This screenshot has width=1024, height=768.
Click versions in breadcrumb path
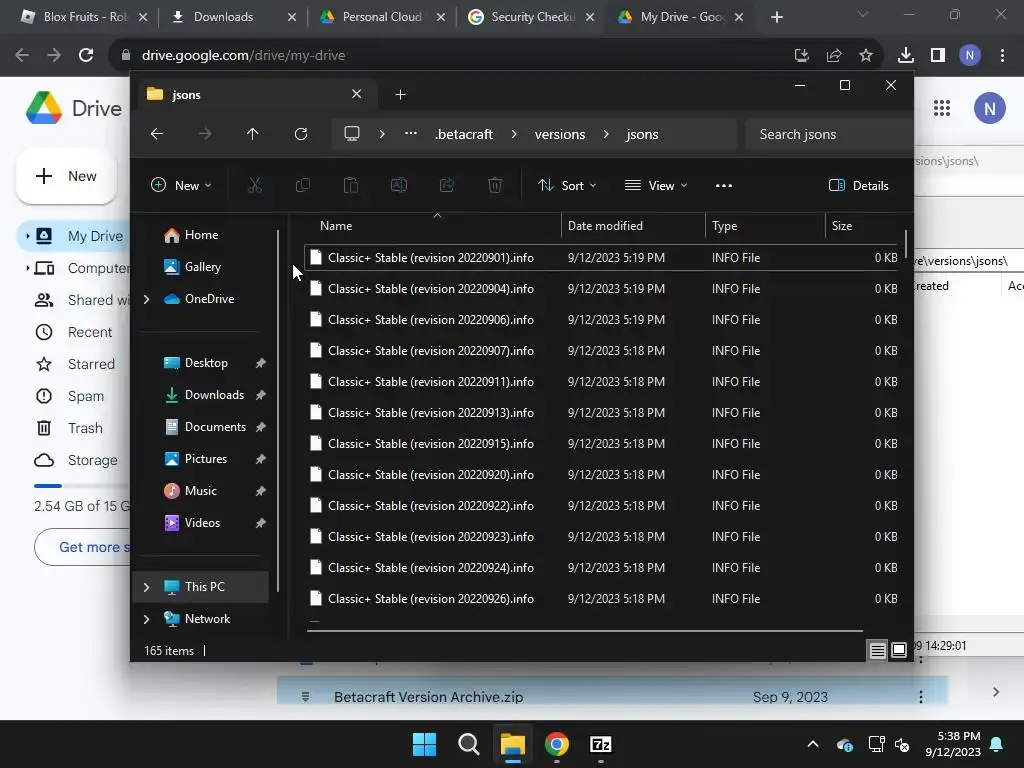point(560,134)
